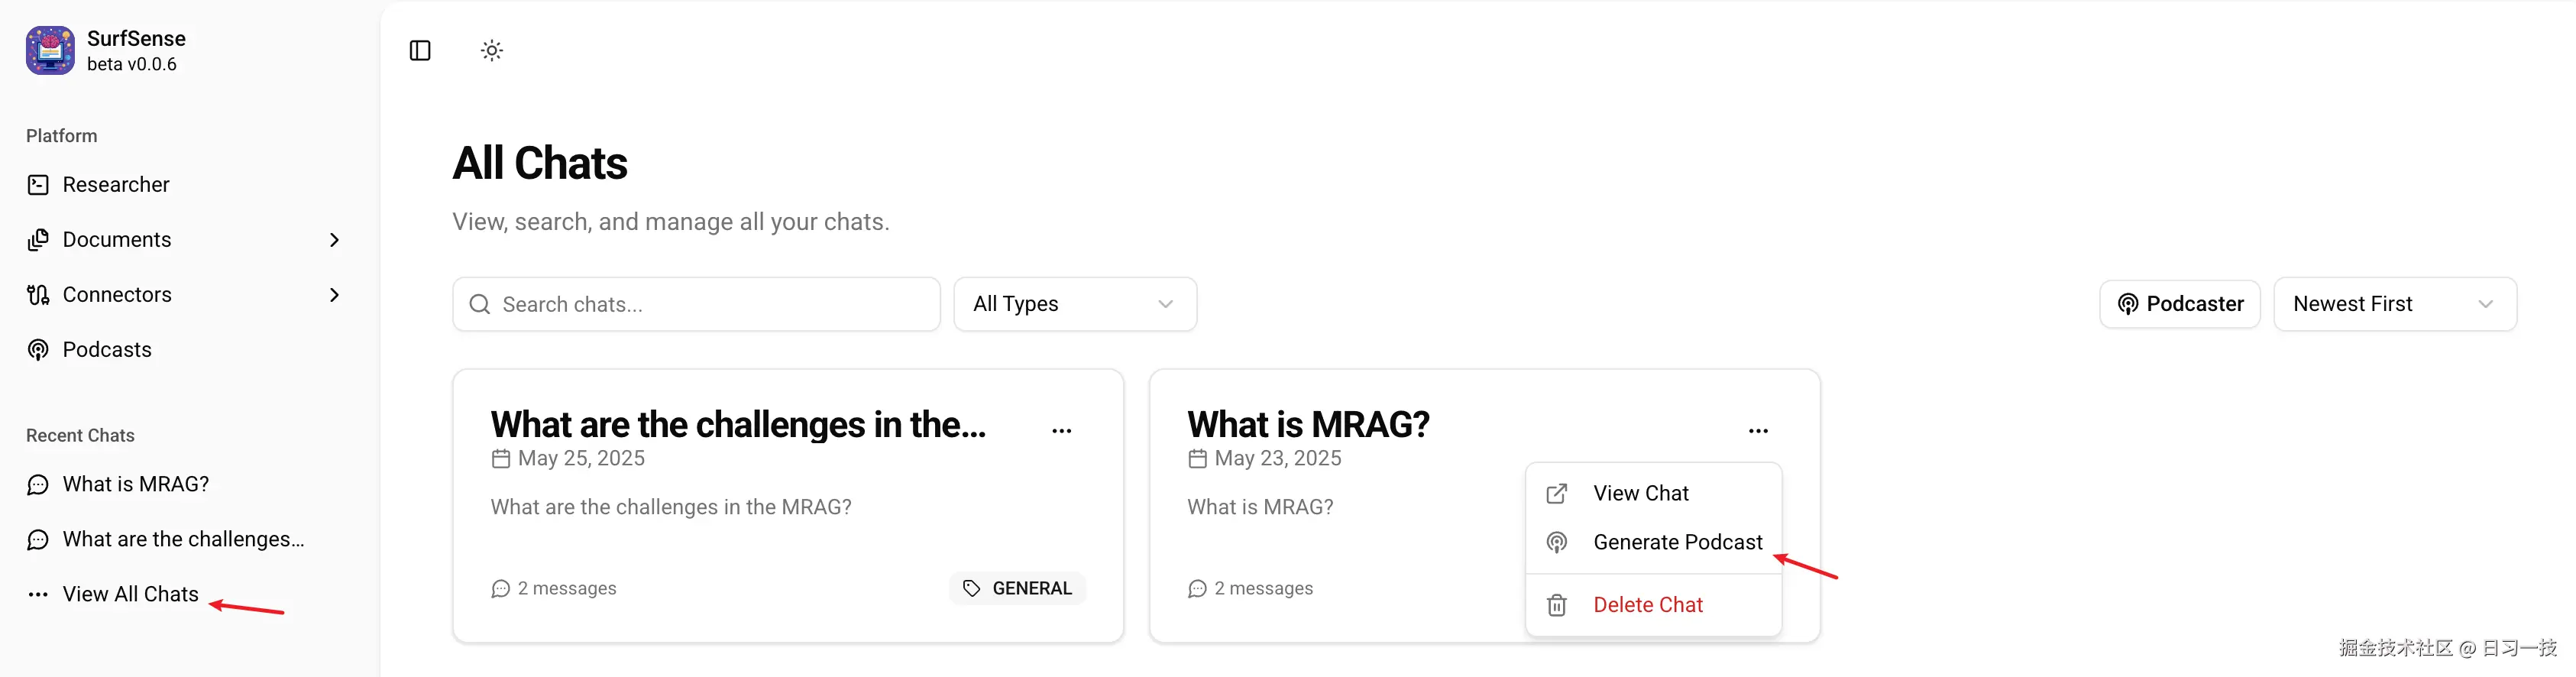Expand the Connectors submenu chevron
The height and width of the screenshot is (677, 2576).
pyautogui.click(x=334, y=295)
